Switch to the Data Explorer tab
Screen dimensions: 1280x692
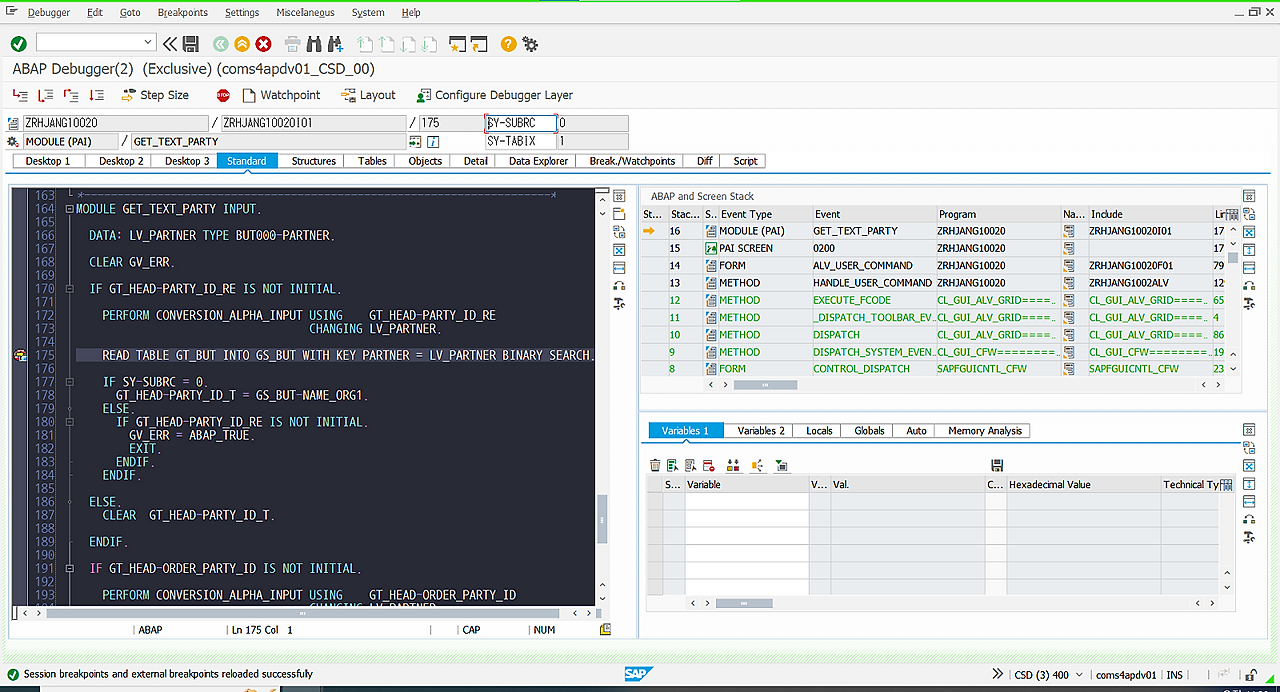pyautogui.click(x=538, y=161)
